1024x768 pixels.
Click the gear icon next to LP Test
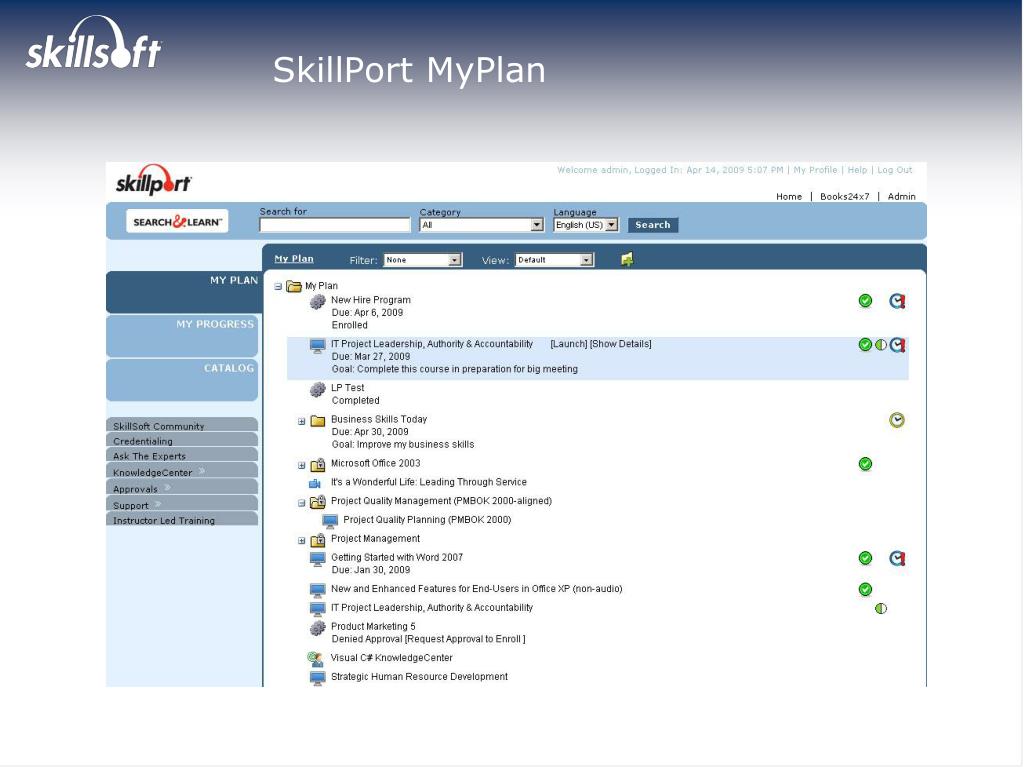tap(317, 389)
